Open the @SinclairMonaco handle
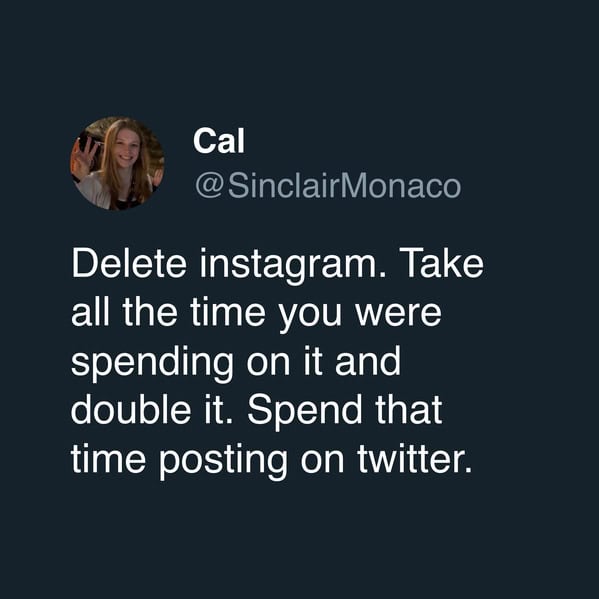This screenshot has width=599, height=599. (x=328, y=186)
